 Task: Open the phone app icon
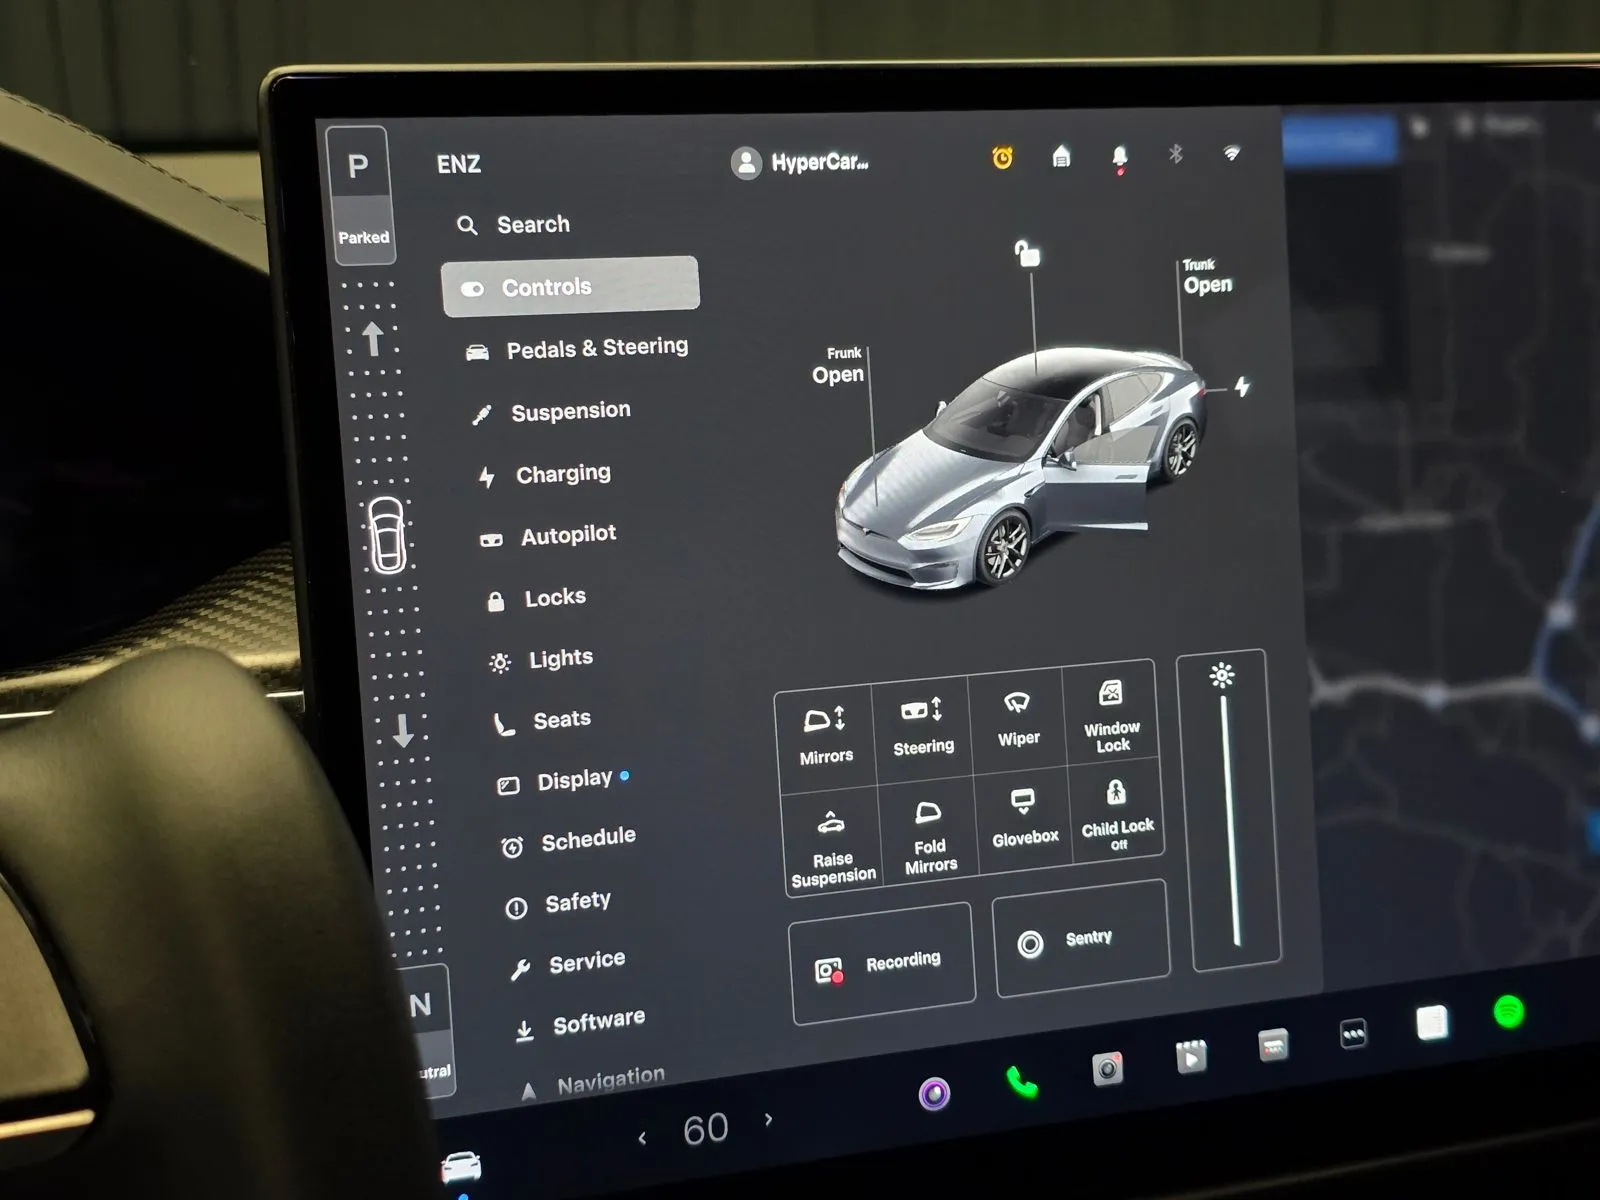1021,1082
